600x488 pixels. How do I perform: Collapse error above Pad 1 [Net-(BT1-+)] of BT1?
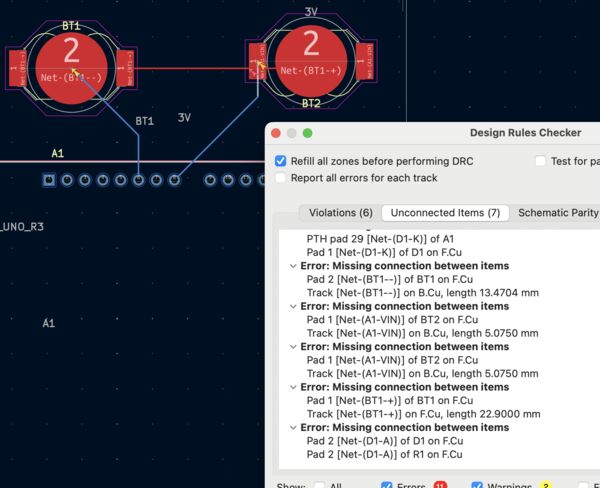pos(293,387)
